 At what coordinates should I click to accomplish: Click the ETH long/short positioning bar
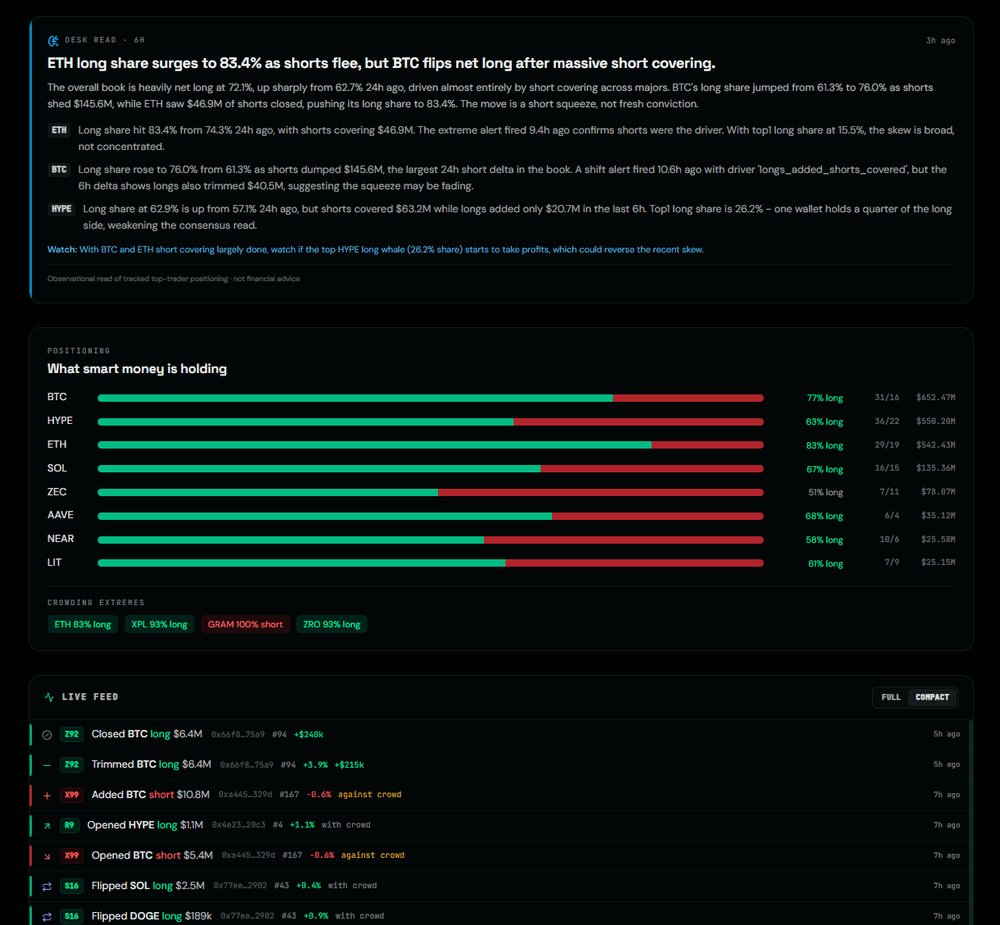430,445
